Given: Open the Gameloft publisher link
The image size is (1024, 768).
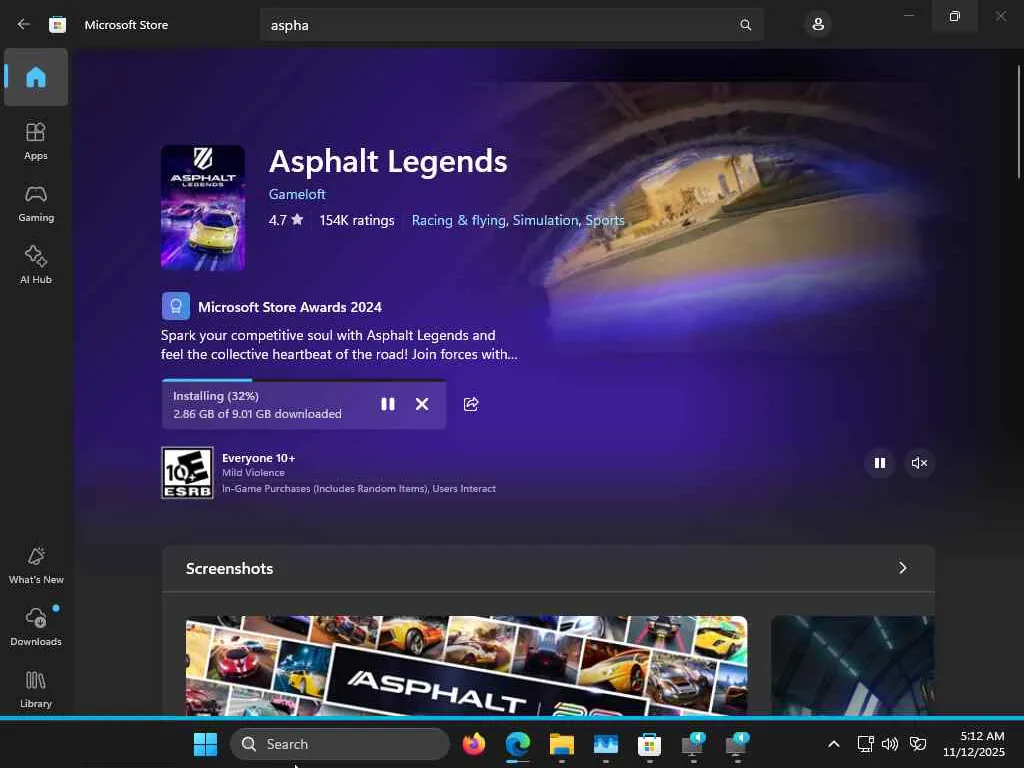Looking at the screenshot, I should 296,194.
